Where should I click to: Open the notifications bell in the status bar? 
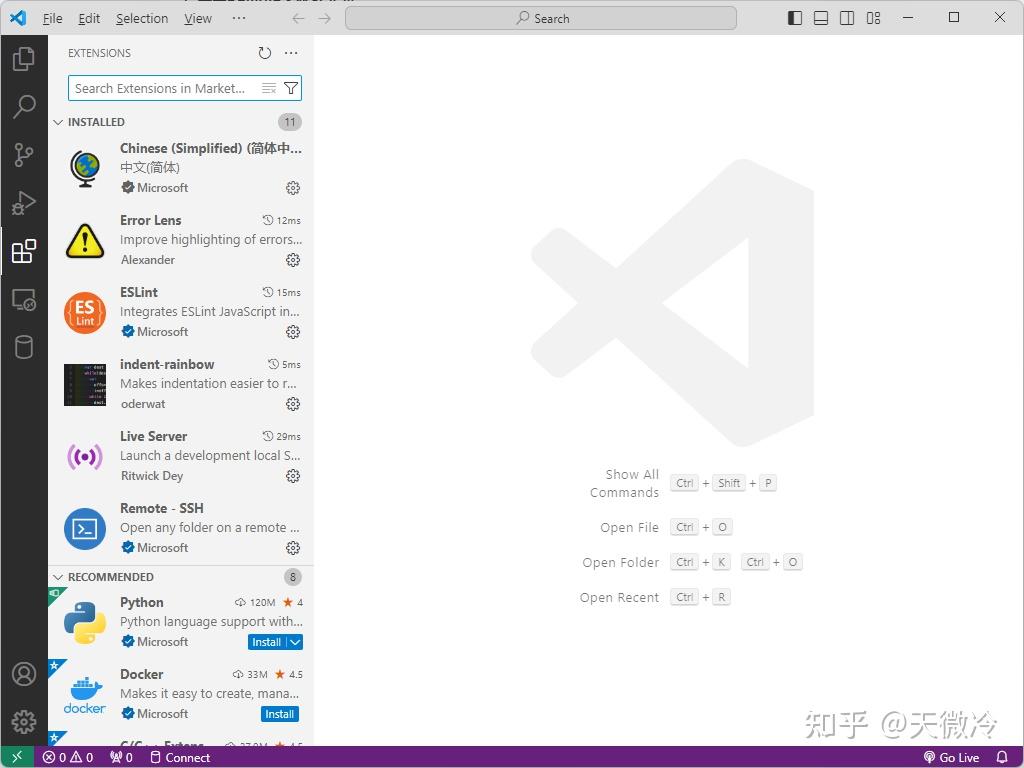pos(1003,757)
